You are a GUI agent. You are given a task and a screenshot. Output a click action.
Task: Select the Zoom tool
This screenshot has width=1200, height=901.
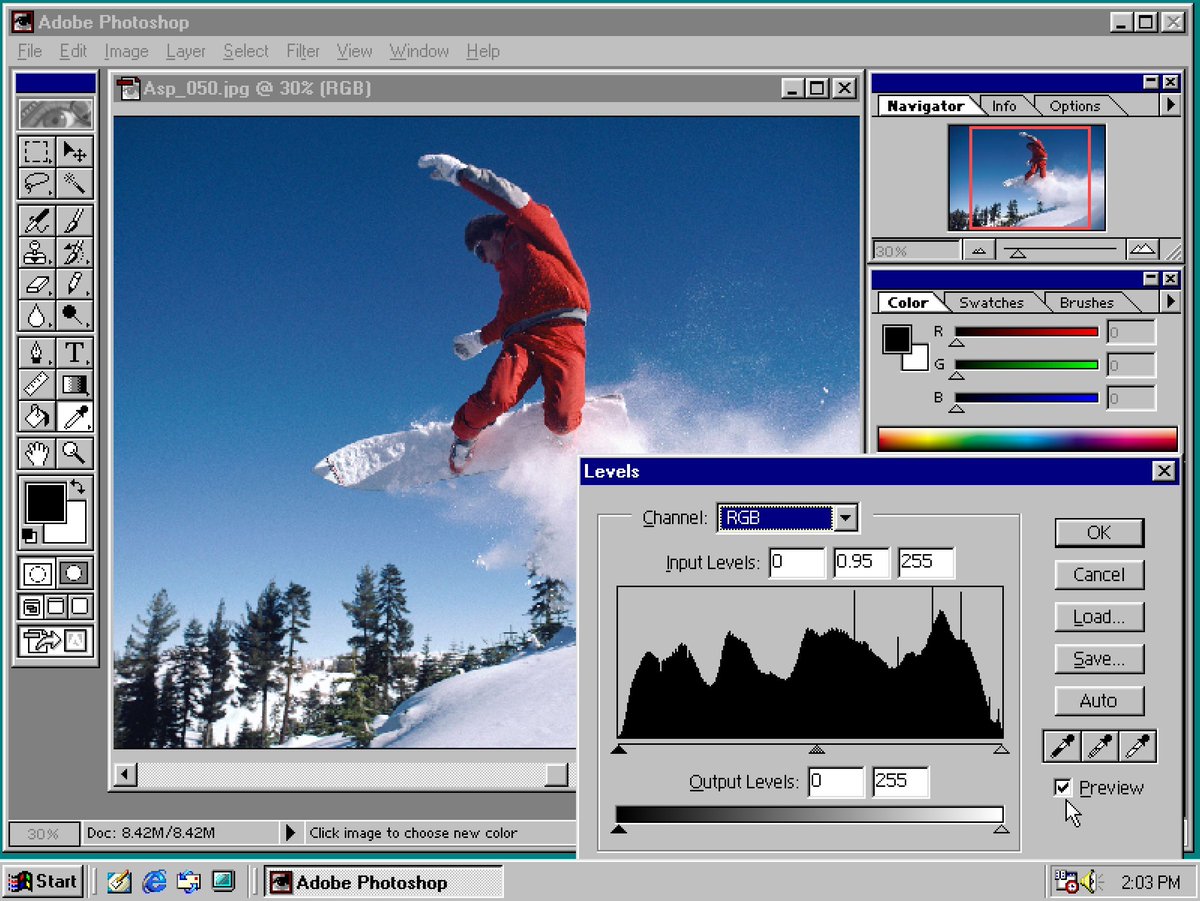point(75,453)
